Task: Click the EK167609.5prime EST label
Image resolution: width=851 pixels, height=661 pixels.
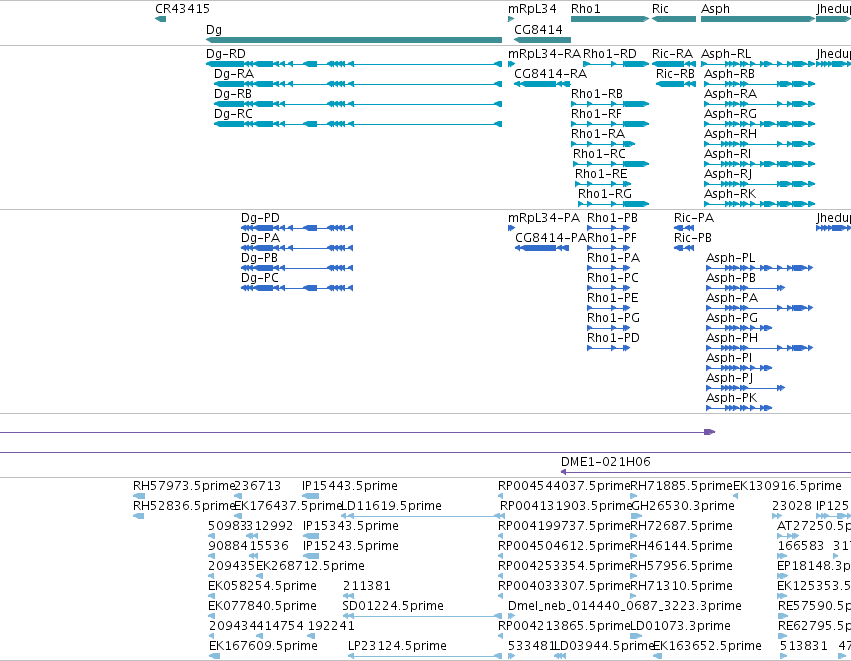Action: (x=263, y=646)
